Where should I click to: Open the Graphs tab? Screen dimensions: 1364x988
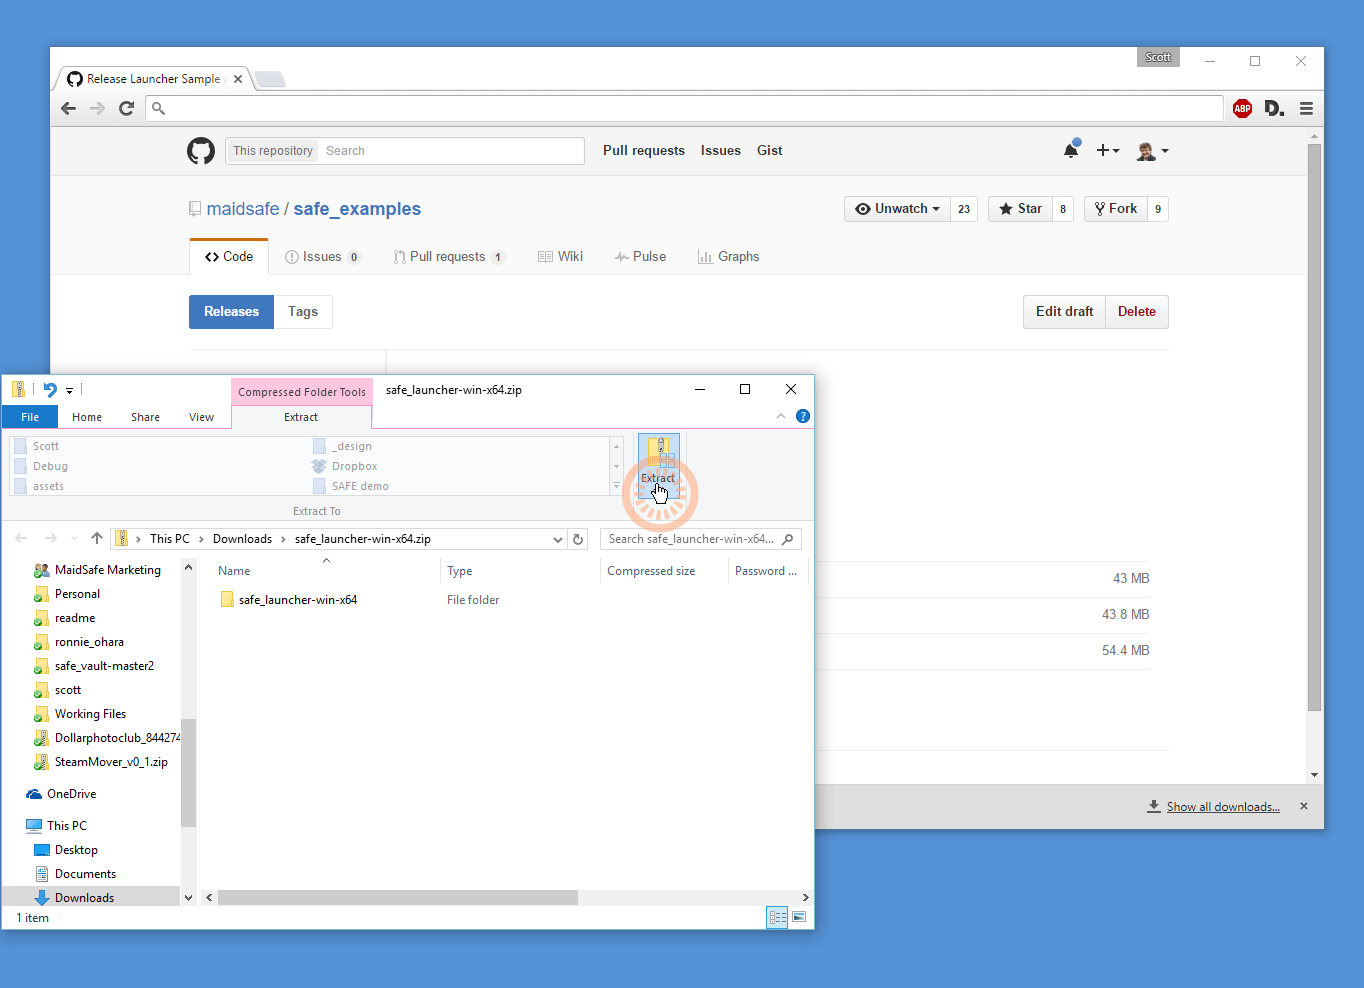coord(729,257)
